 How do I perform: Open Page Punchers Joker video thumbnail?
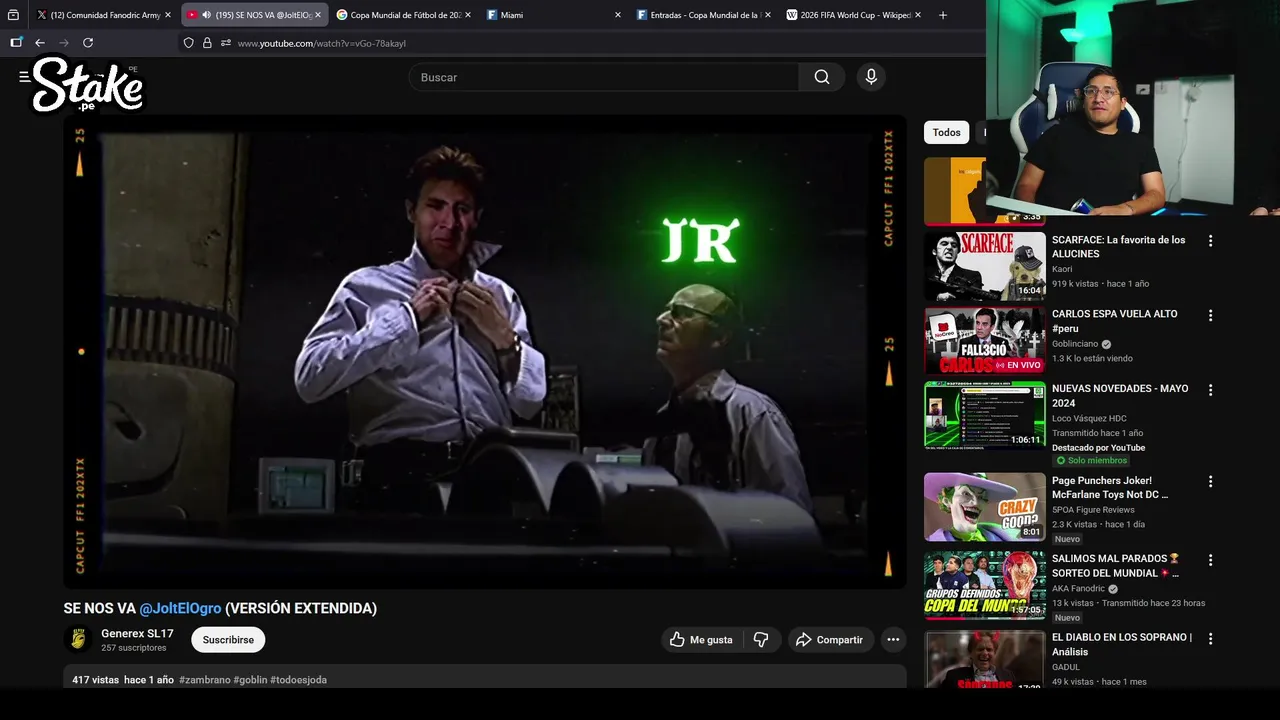[x=985, y=507]
